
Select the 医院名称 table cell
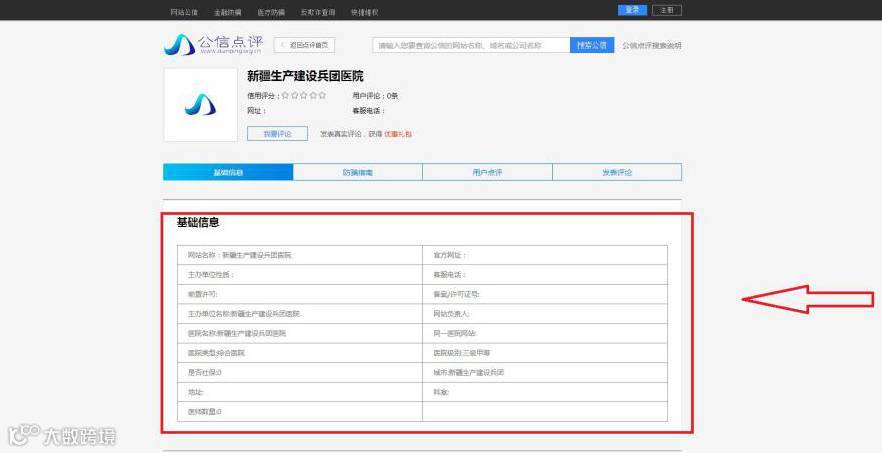tap(300, 333)
